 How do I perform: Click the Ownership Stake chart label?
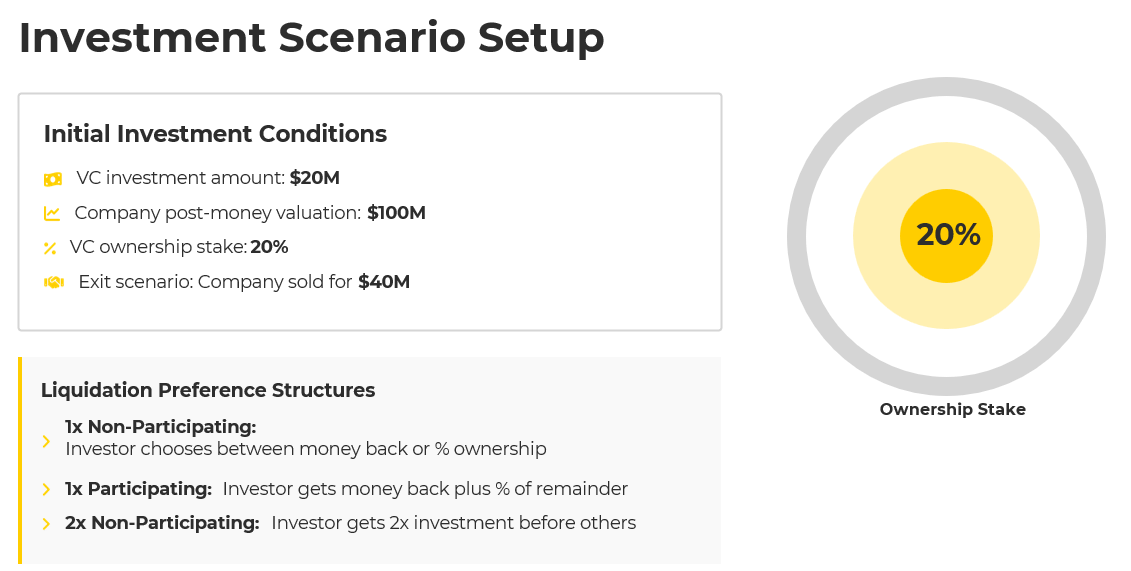click(952, 409)
